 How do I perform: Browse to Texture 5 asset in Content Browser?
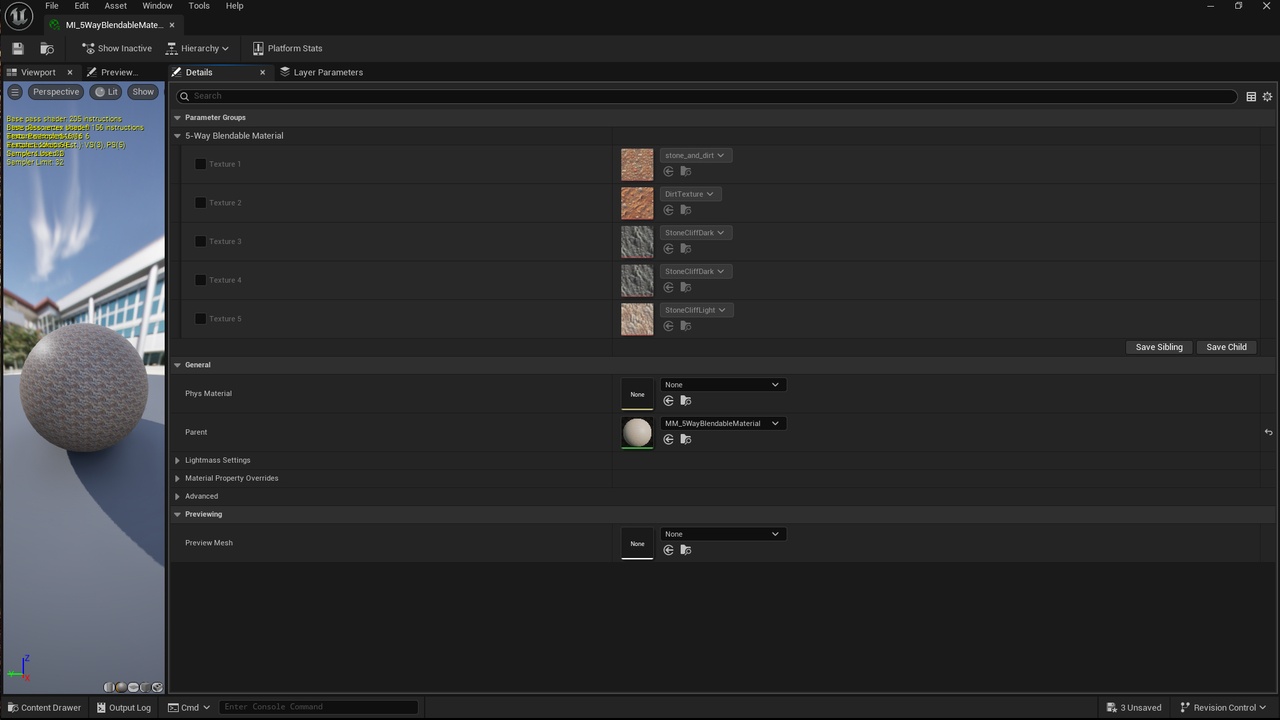(x=686, y=326)
